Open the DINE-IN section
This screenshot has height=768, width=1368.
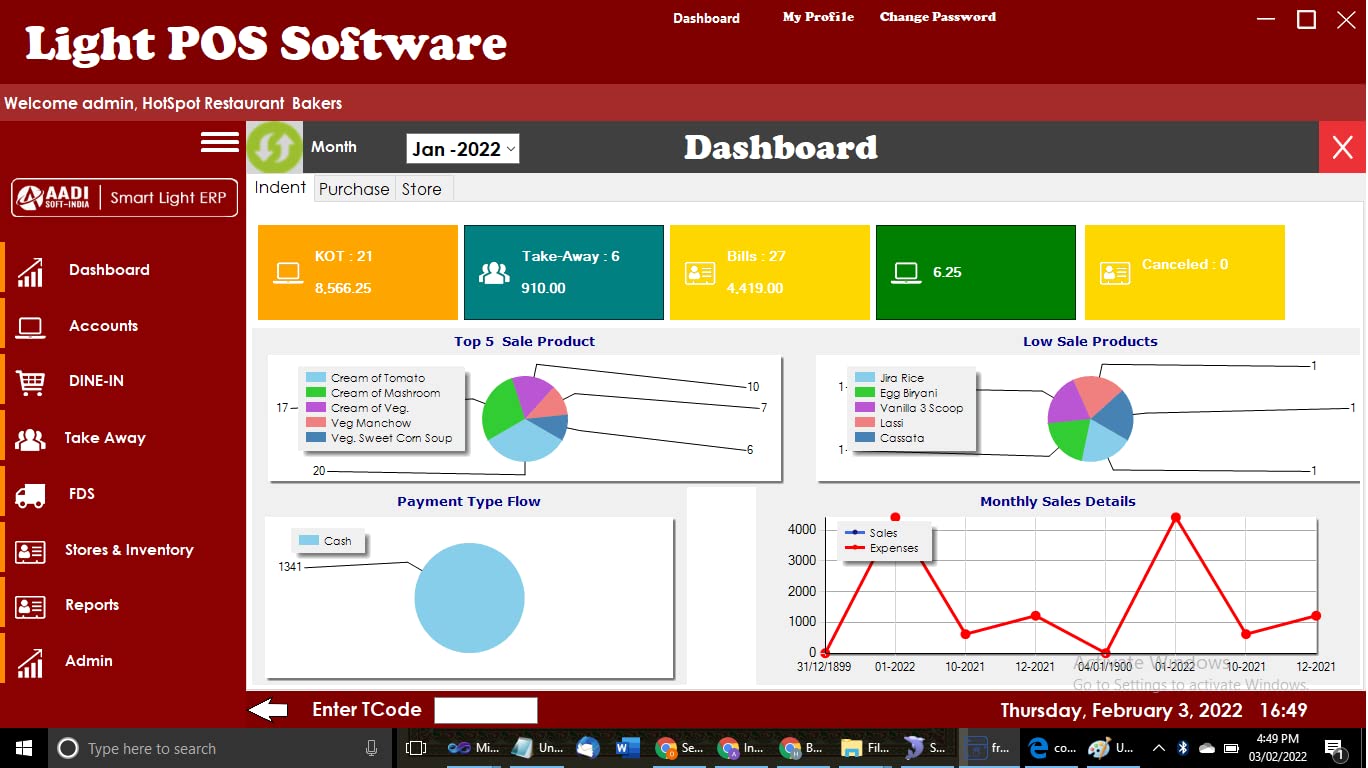pyautogui.click(x=96, y=381)
